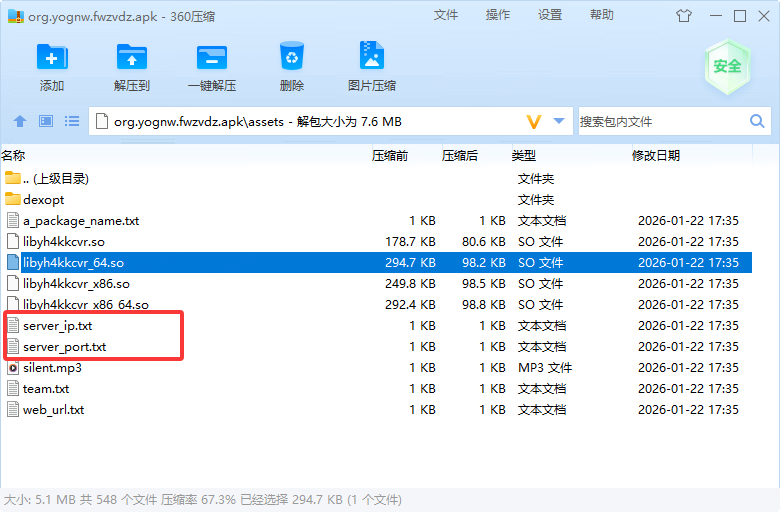This screenshot has height=512, width=780.
Task: Click the server_ip.txt document icon
Action: click(13, 325)
